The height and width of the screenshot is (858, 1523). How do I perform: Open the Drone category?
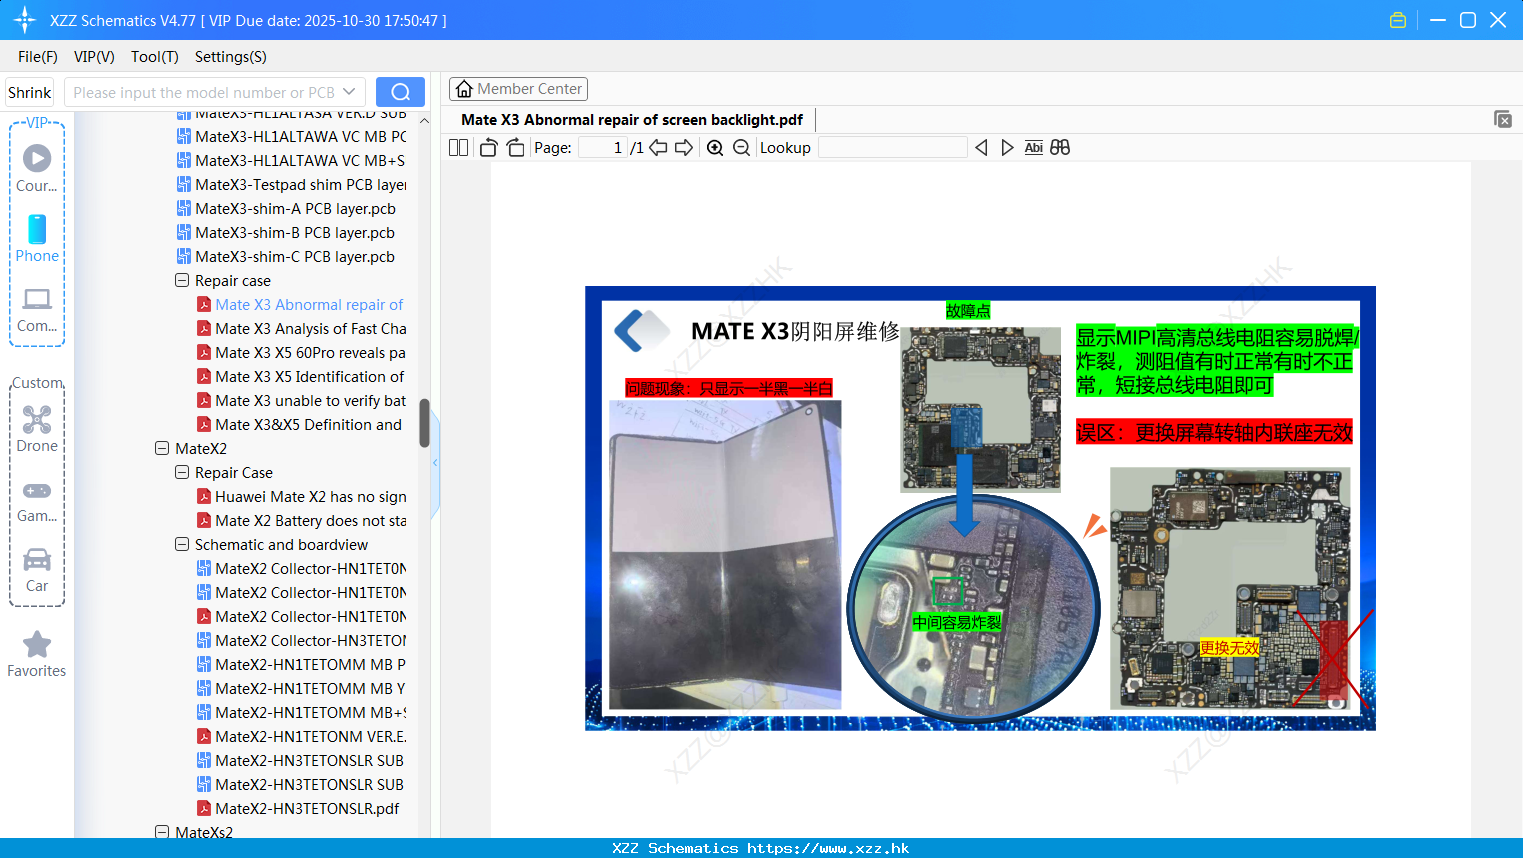[37, 429]
